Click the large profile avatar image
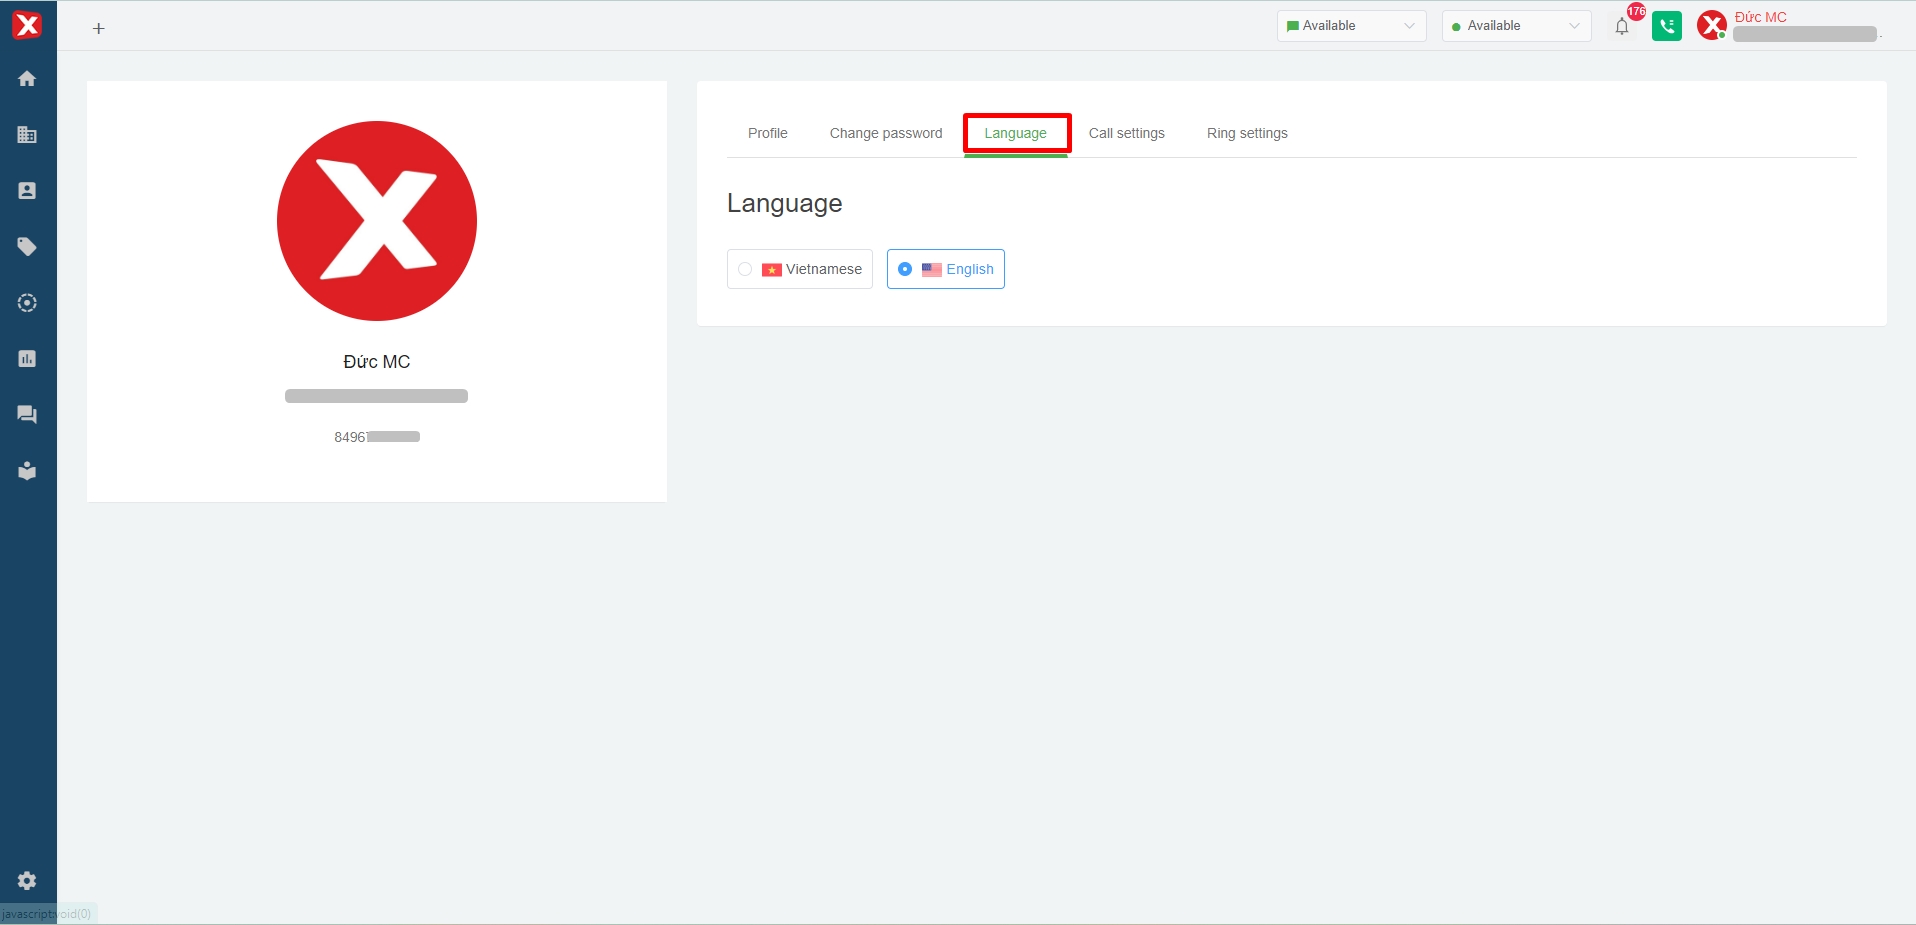The height and width of the screenshot is (925, 1916). (x=377, y=221)
